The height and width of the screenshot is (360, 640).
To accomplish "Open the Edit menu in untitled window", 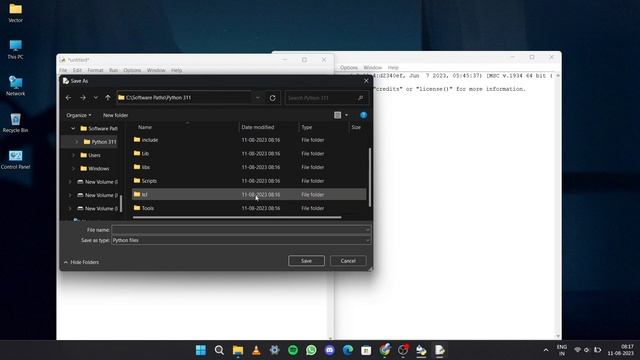I will [x=77, y=70].
